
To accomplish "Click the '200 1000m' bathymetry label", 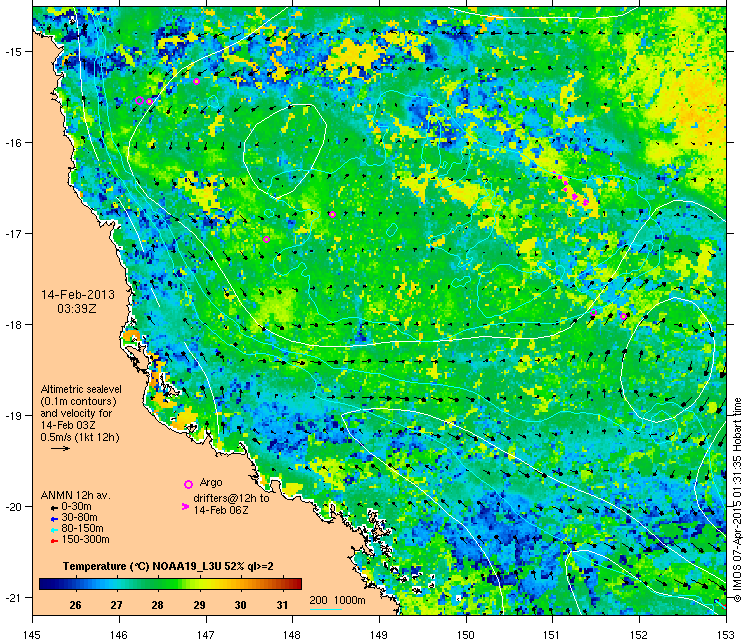I will pyautogui.click(x=337, y=600).
